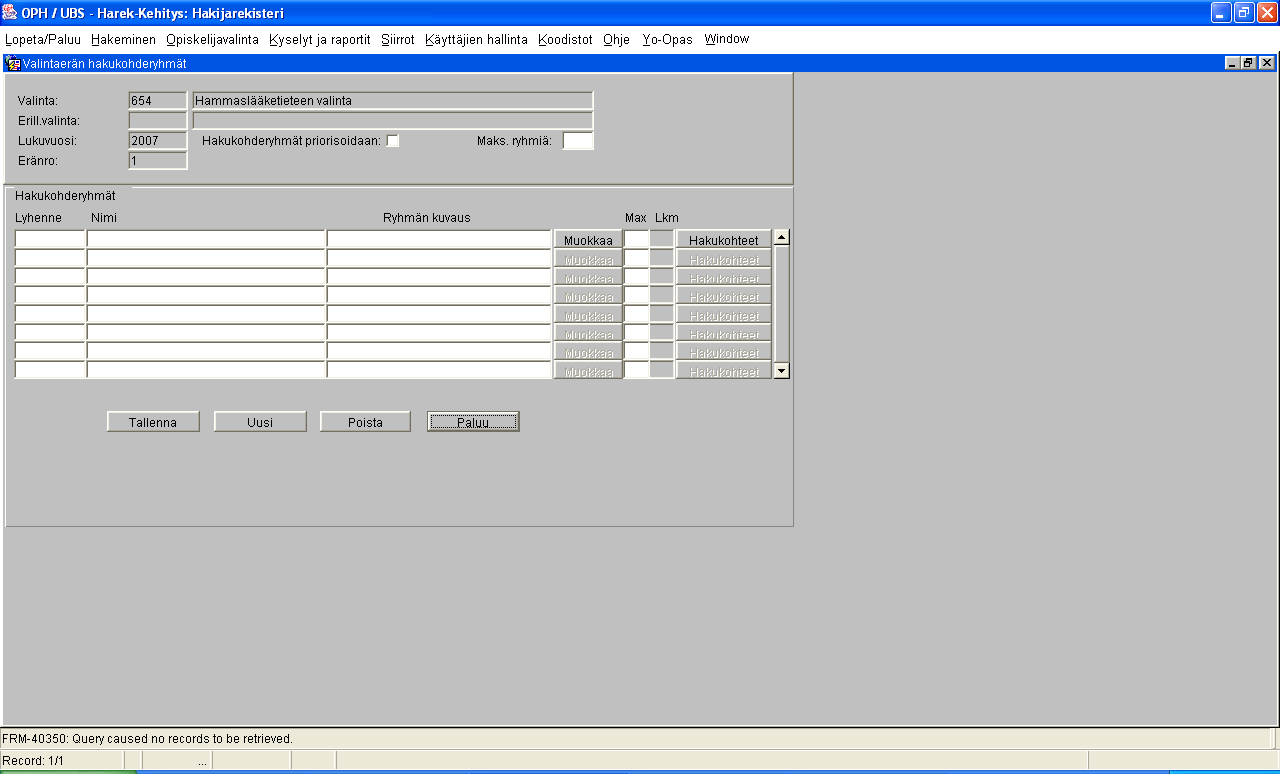Click the FRM-40350 status message
The width and height of the screenshot is (1280, 774).
[147, 739]
